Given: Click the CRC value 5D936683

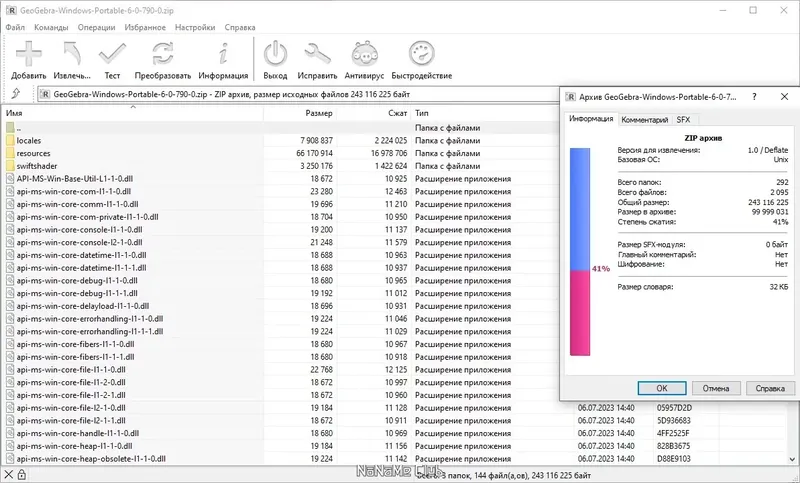Looking at the screenshot, I should click(673, 421).
